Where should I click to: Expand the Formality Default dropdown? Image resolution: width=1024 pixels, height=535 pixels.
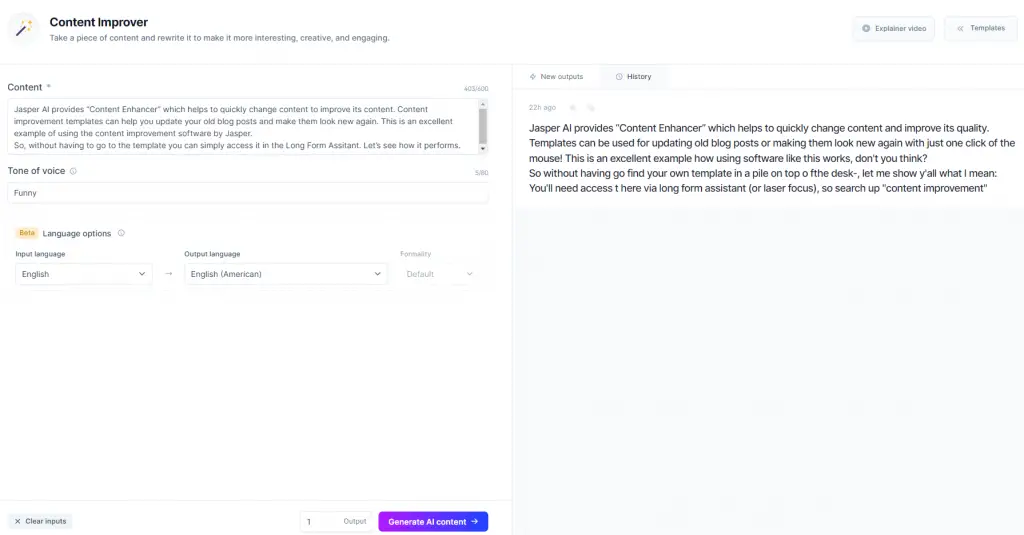439,274
